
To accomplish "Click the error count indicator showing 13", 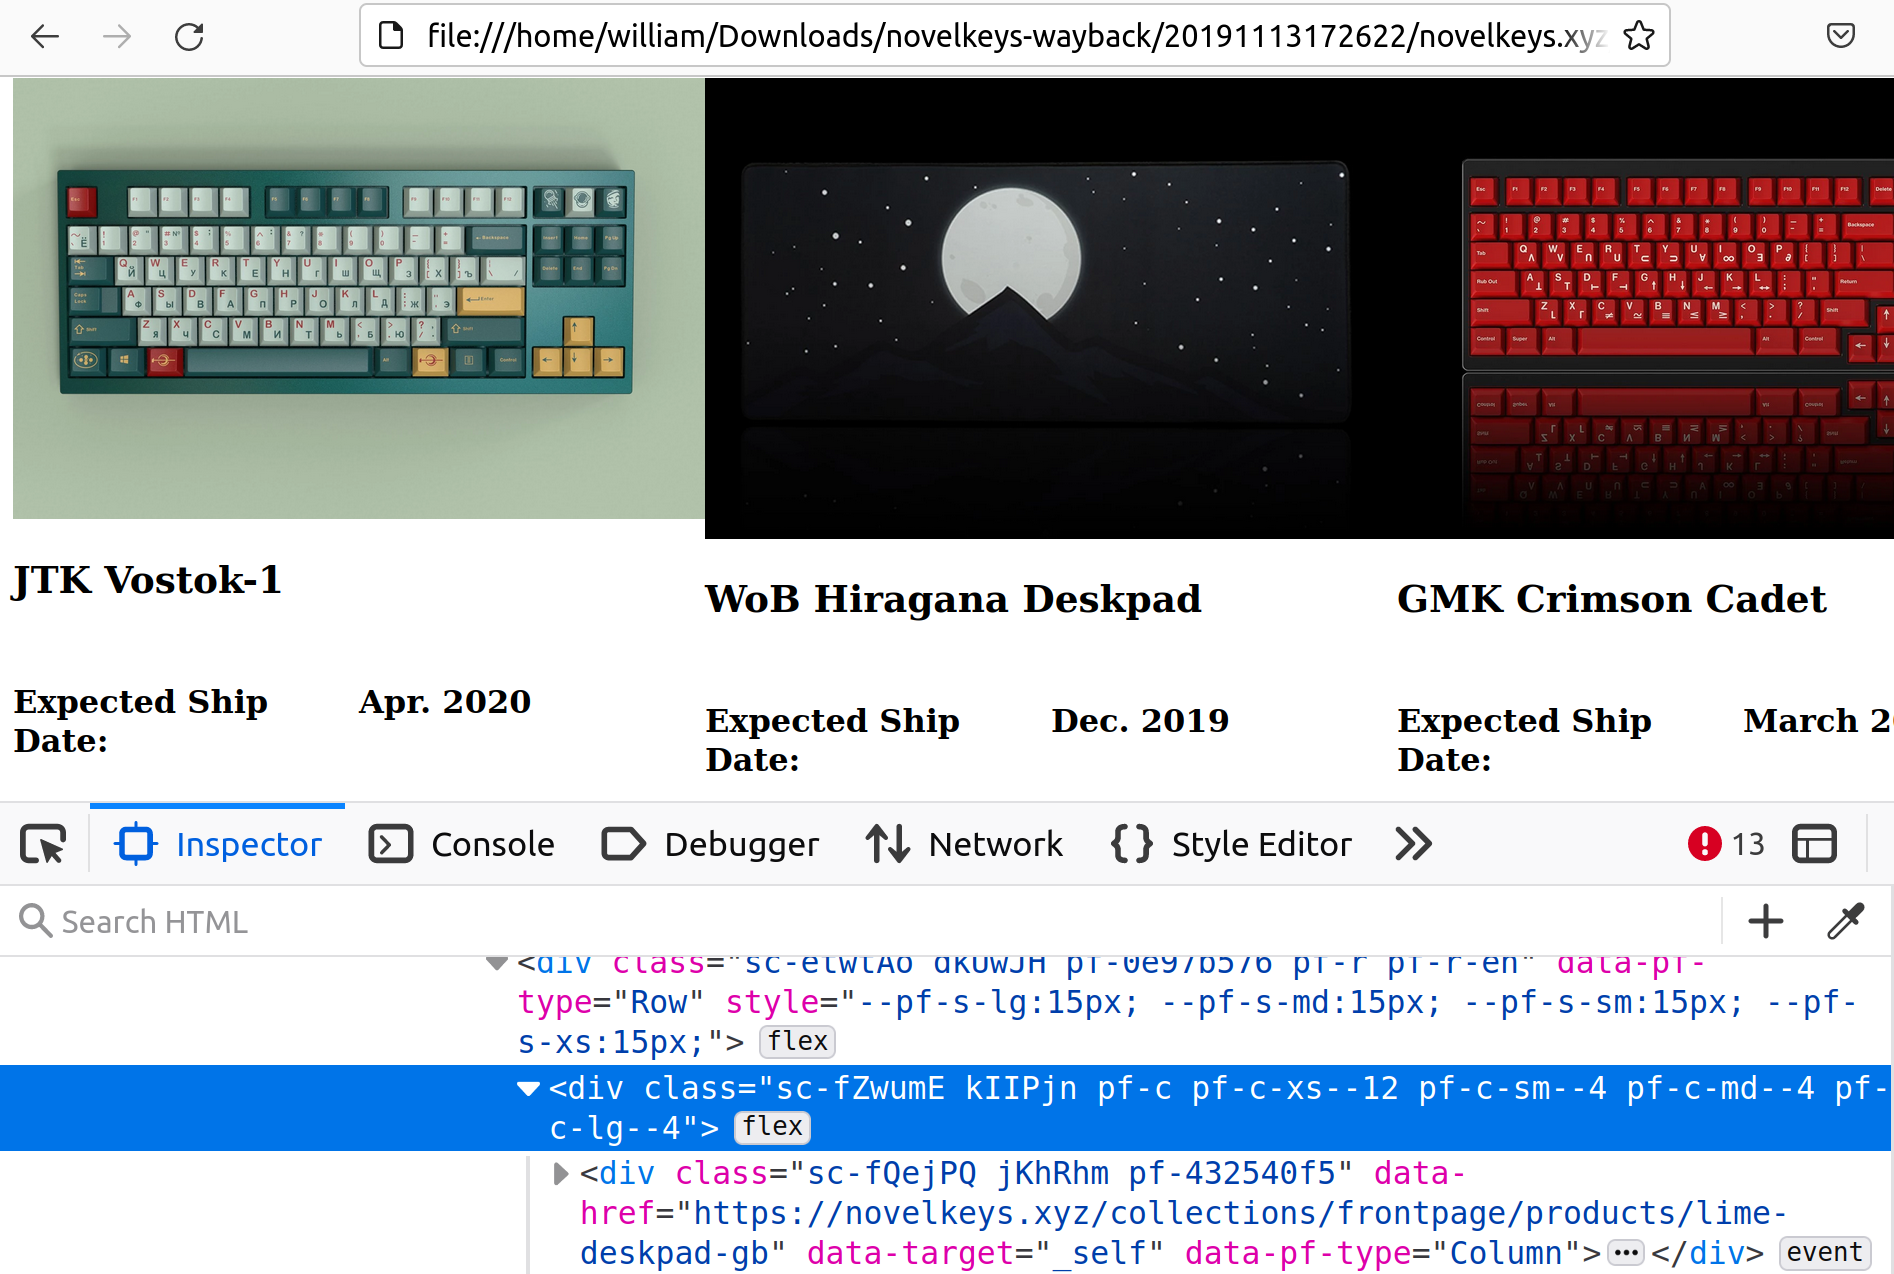I will click(1725, 843).
